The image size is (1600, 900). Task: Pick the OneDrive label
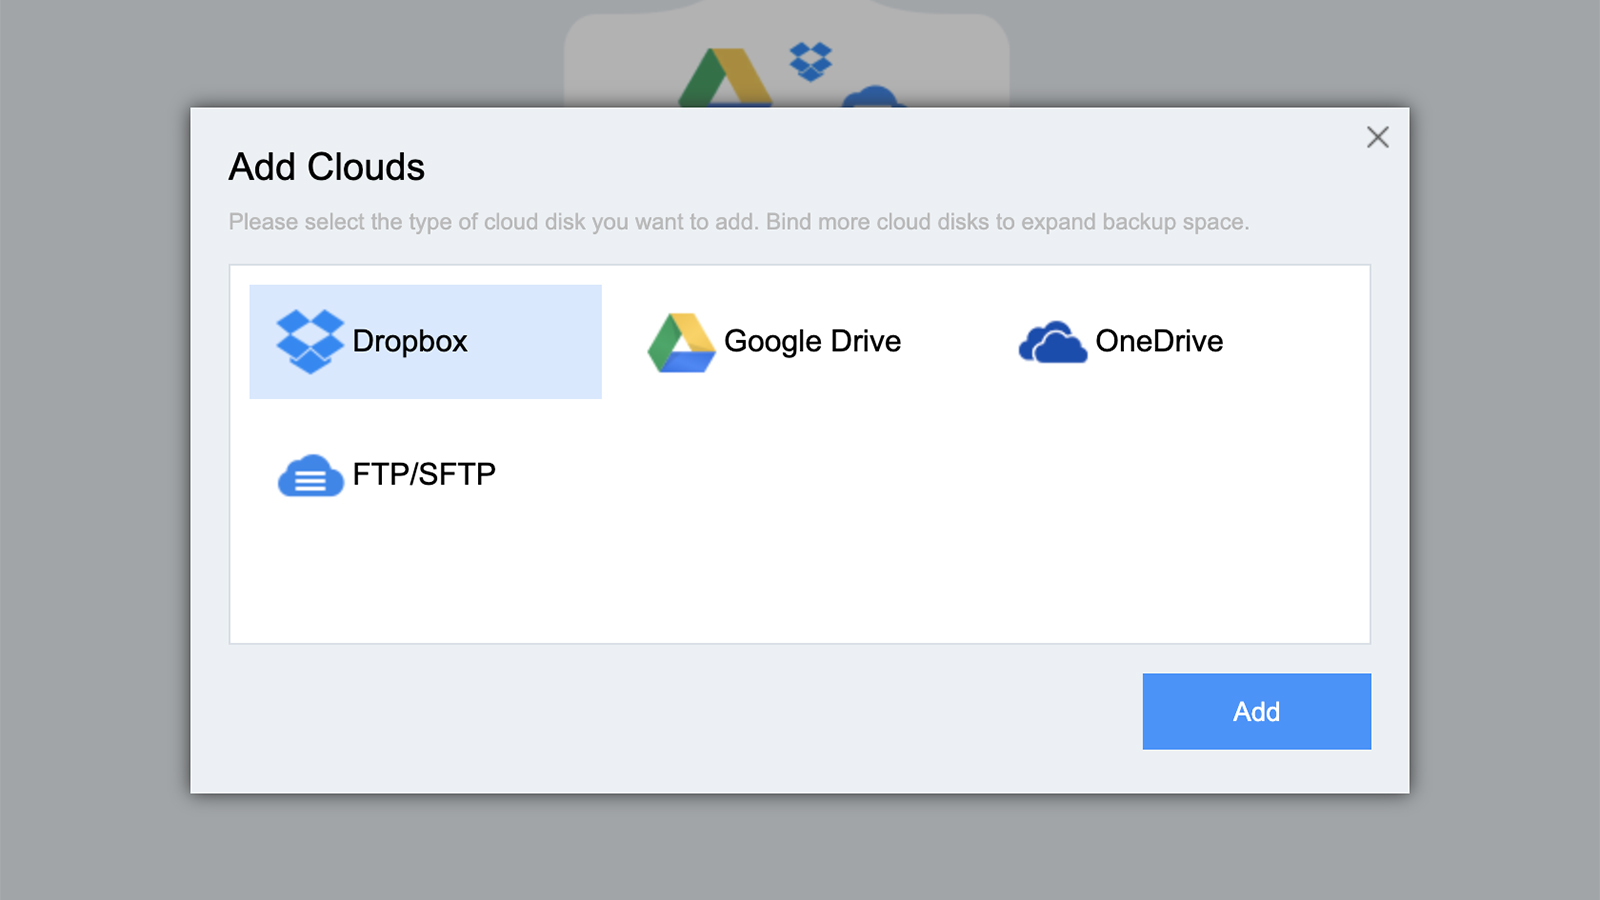1159,342
